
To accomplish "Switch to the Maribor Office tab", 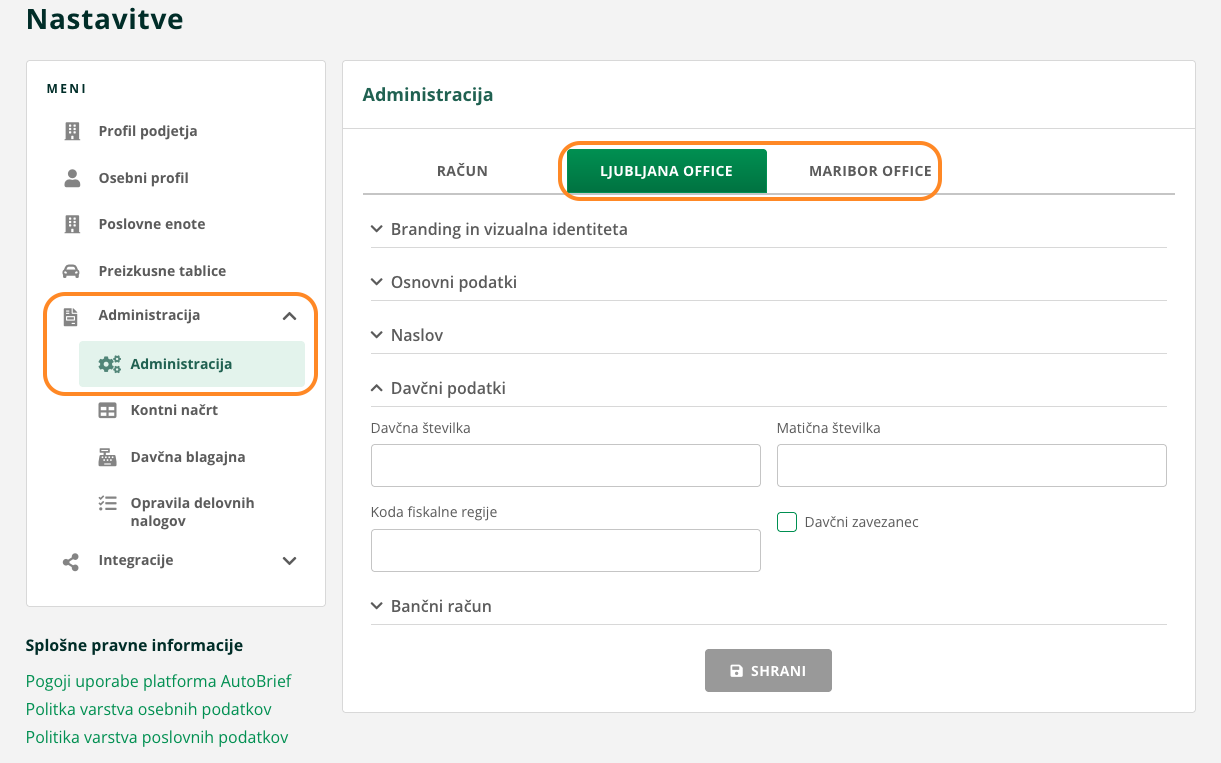I will point(870,171).
